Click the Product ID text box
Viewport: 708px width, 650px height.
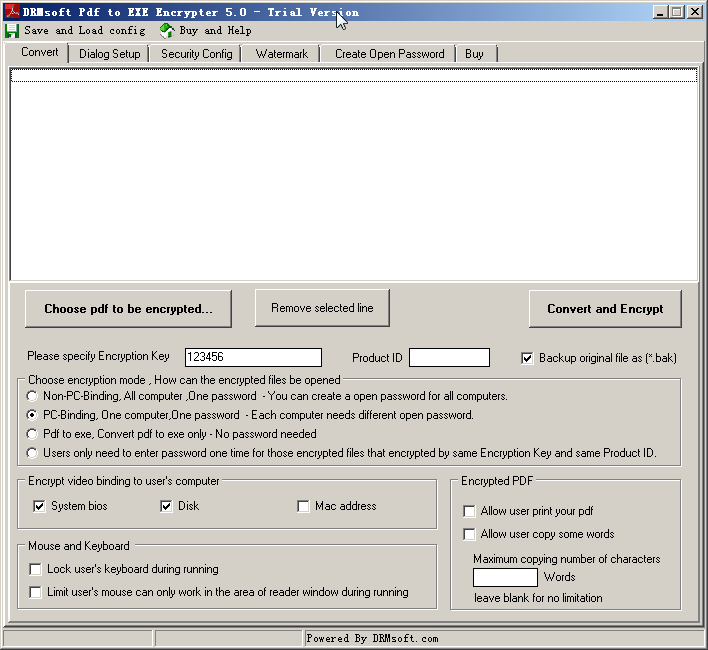(449, 358)
